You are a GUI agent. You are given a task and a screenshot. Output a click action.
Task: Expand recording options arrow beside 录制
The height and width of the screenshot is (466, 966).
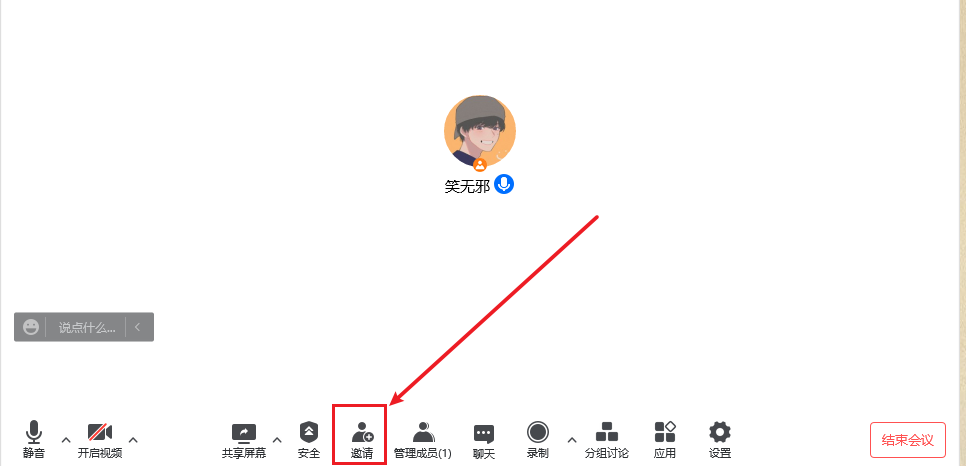572,439
